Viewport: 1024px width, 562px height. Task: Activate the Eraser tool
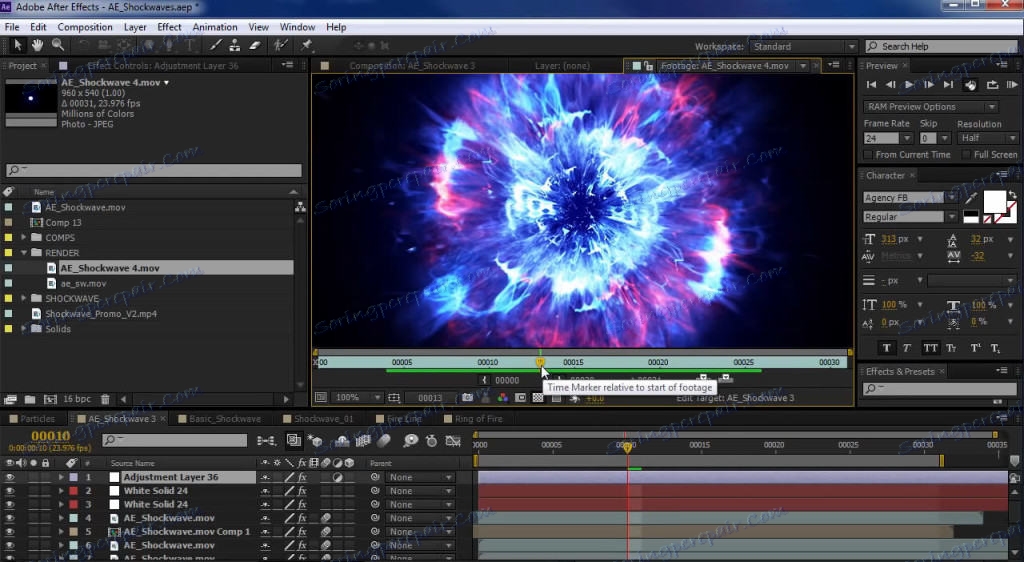click(254, 45)
